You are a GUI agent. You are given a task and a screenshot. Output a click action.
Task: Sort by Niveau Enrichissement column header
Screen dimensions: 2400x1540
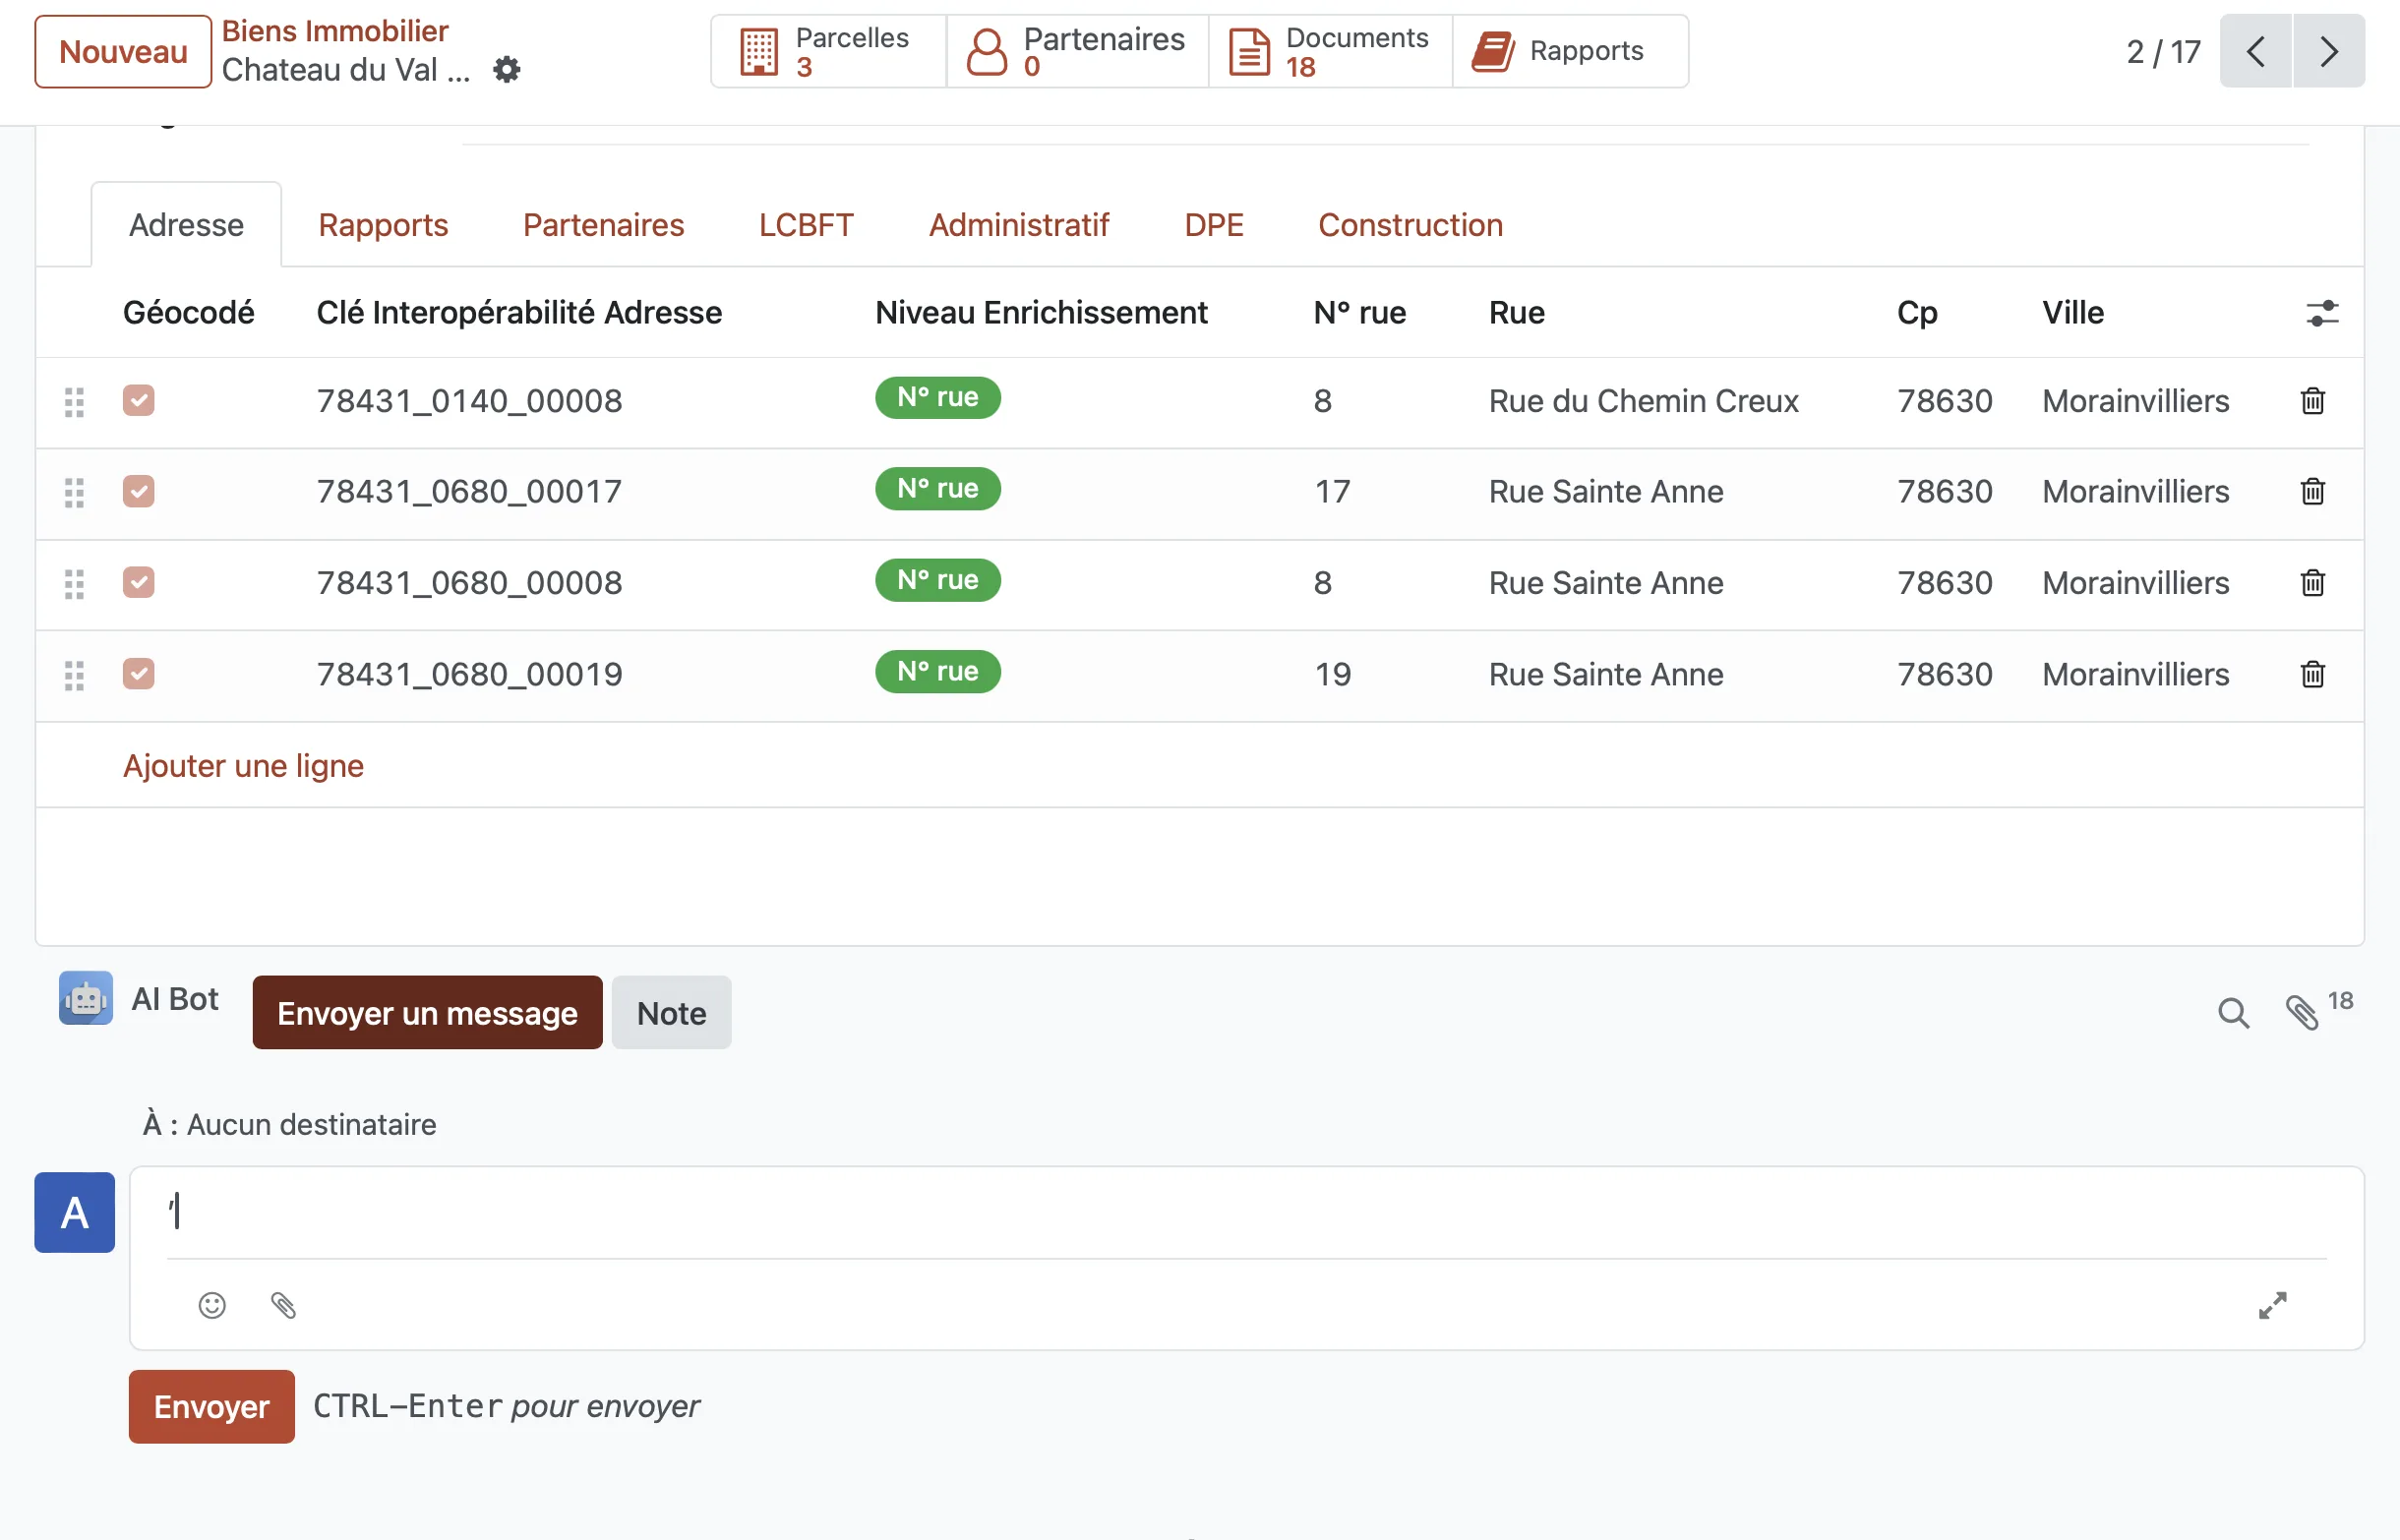click(x=1041, y=313)
